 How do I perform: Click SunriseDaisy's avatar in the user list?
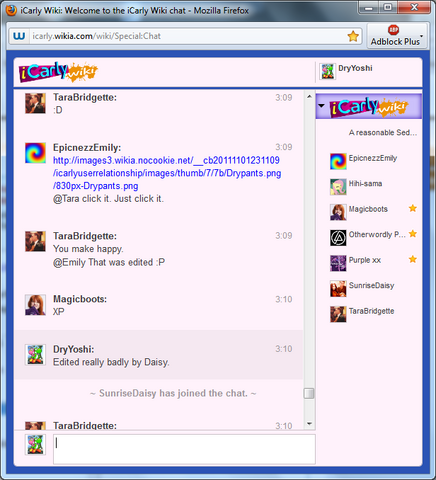[x=338, y=289]
